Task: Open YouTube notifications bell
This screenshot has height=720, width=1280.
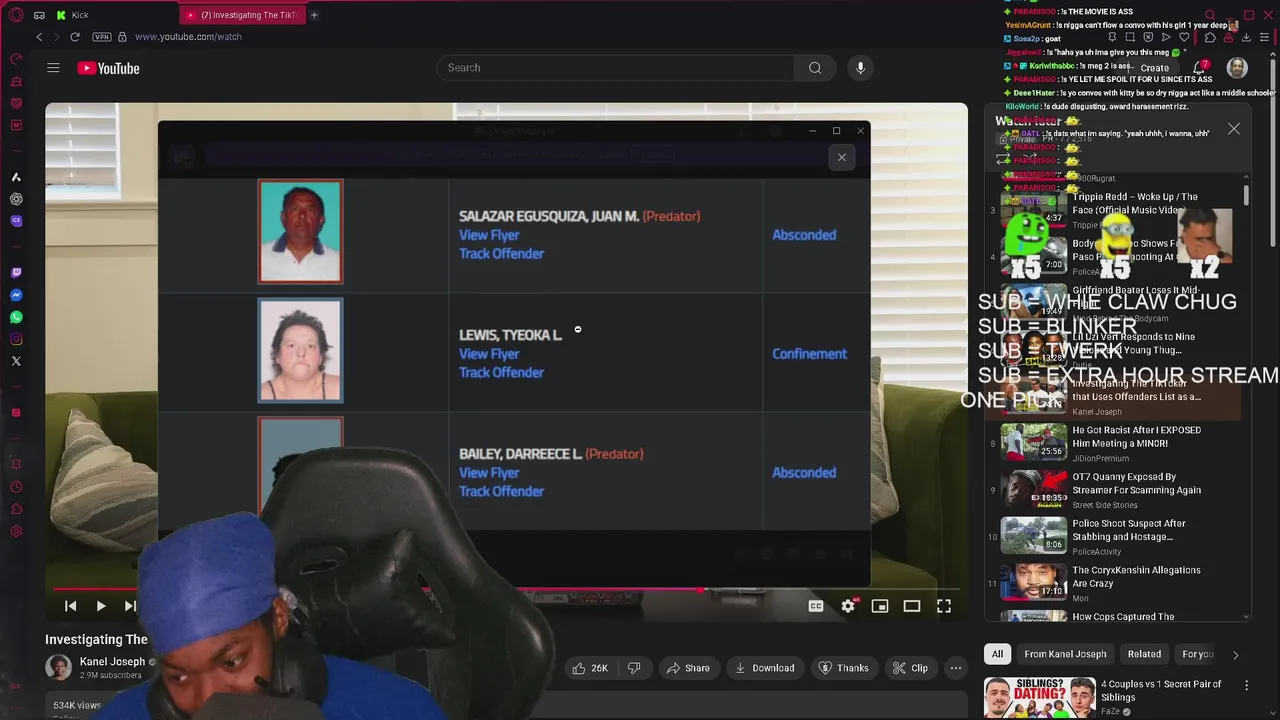Action: click(1200, 68)
